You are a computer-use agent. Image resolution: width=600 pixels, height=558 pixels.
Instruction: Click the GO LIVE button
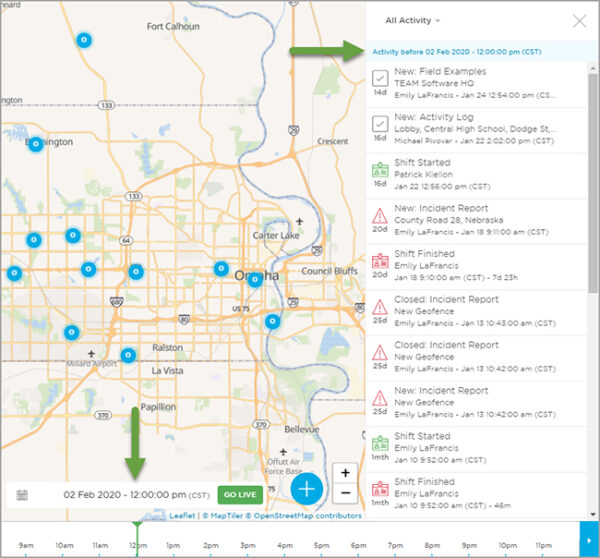point(240,495)
